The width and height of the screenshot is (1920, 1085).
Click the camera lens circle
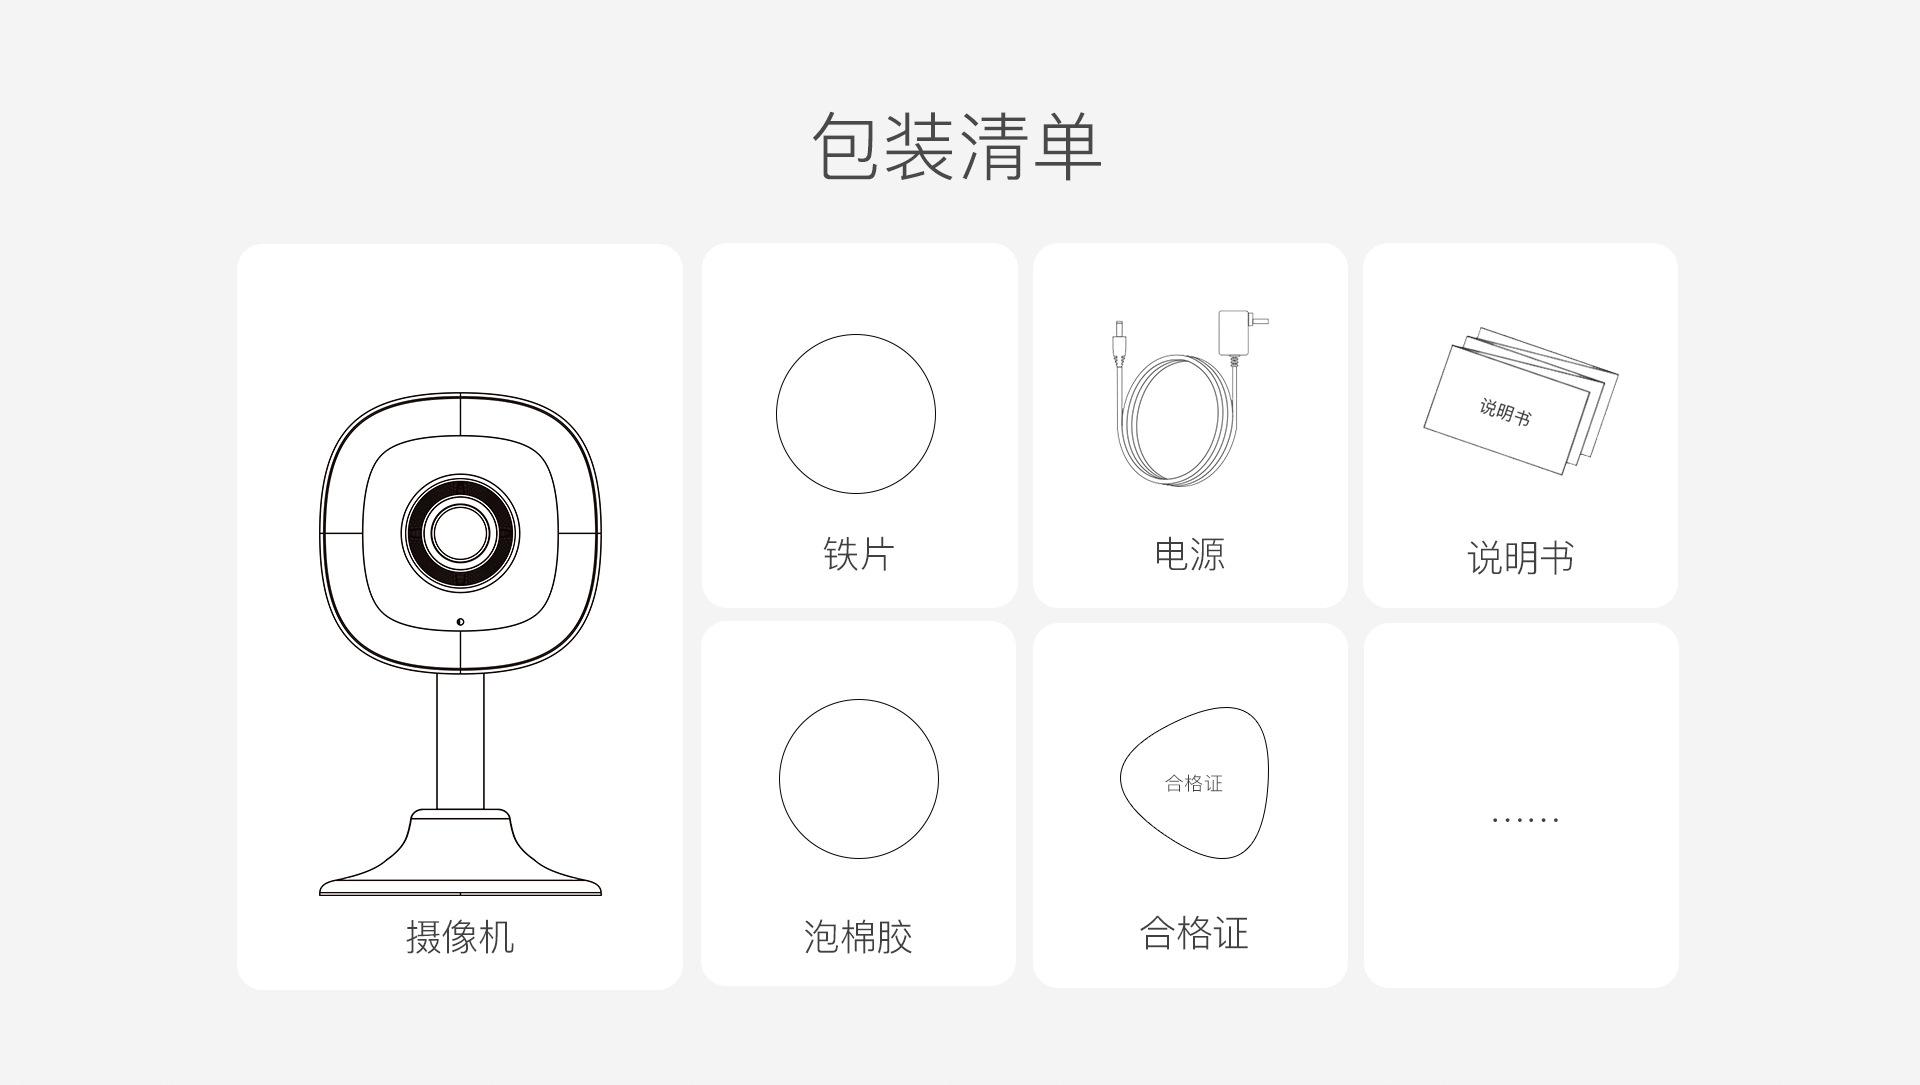click(x=460, y=532)
